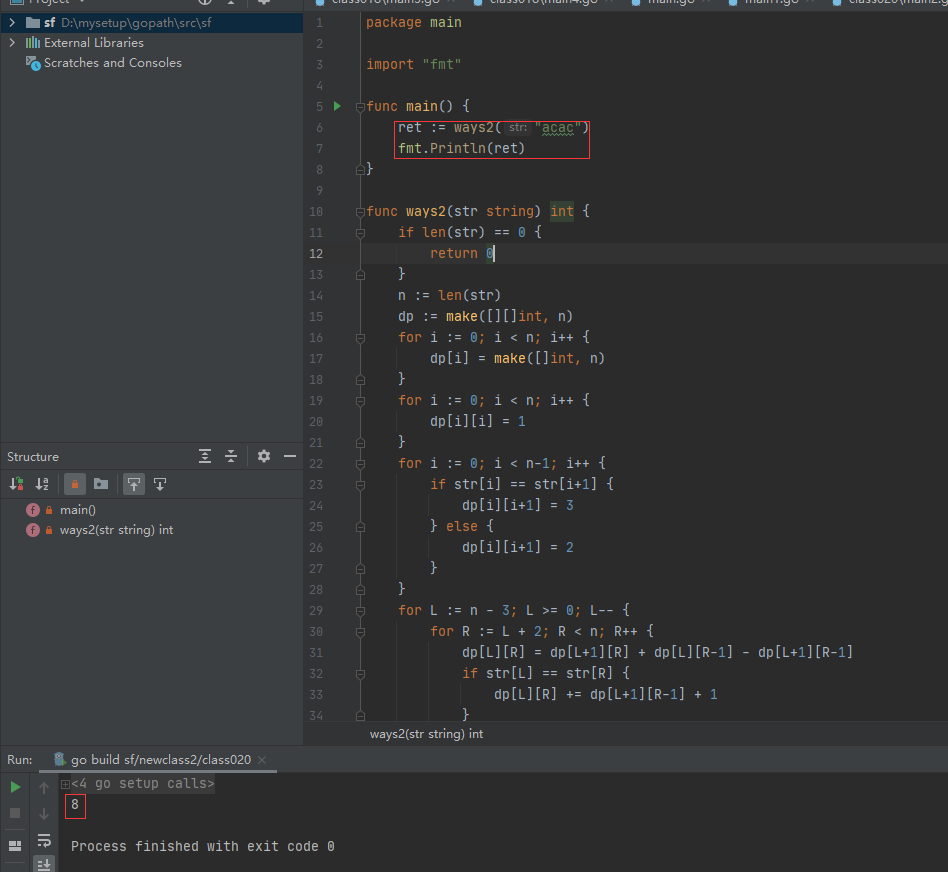
Task: Collapse all nodes in the Structure panel
Action: click(231, 457)
